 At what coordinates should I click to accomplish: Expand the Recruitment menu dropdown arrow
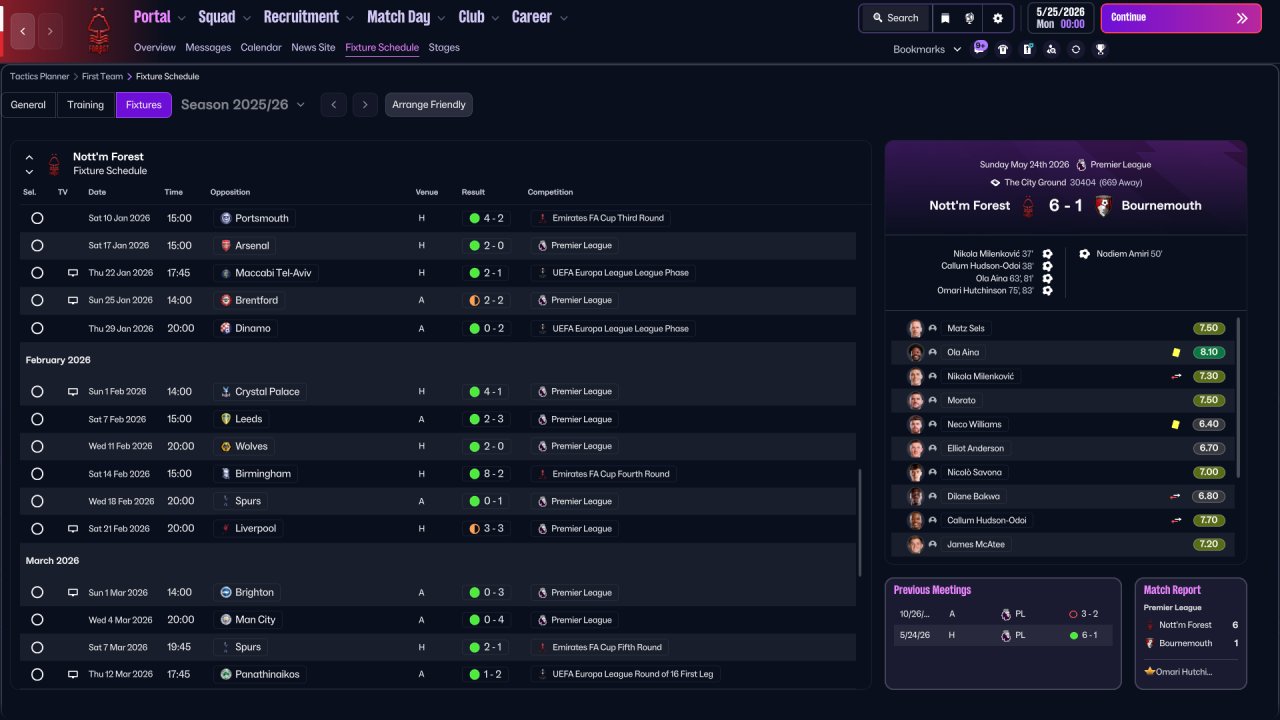pos(349,18)
